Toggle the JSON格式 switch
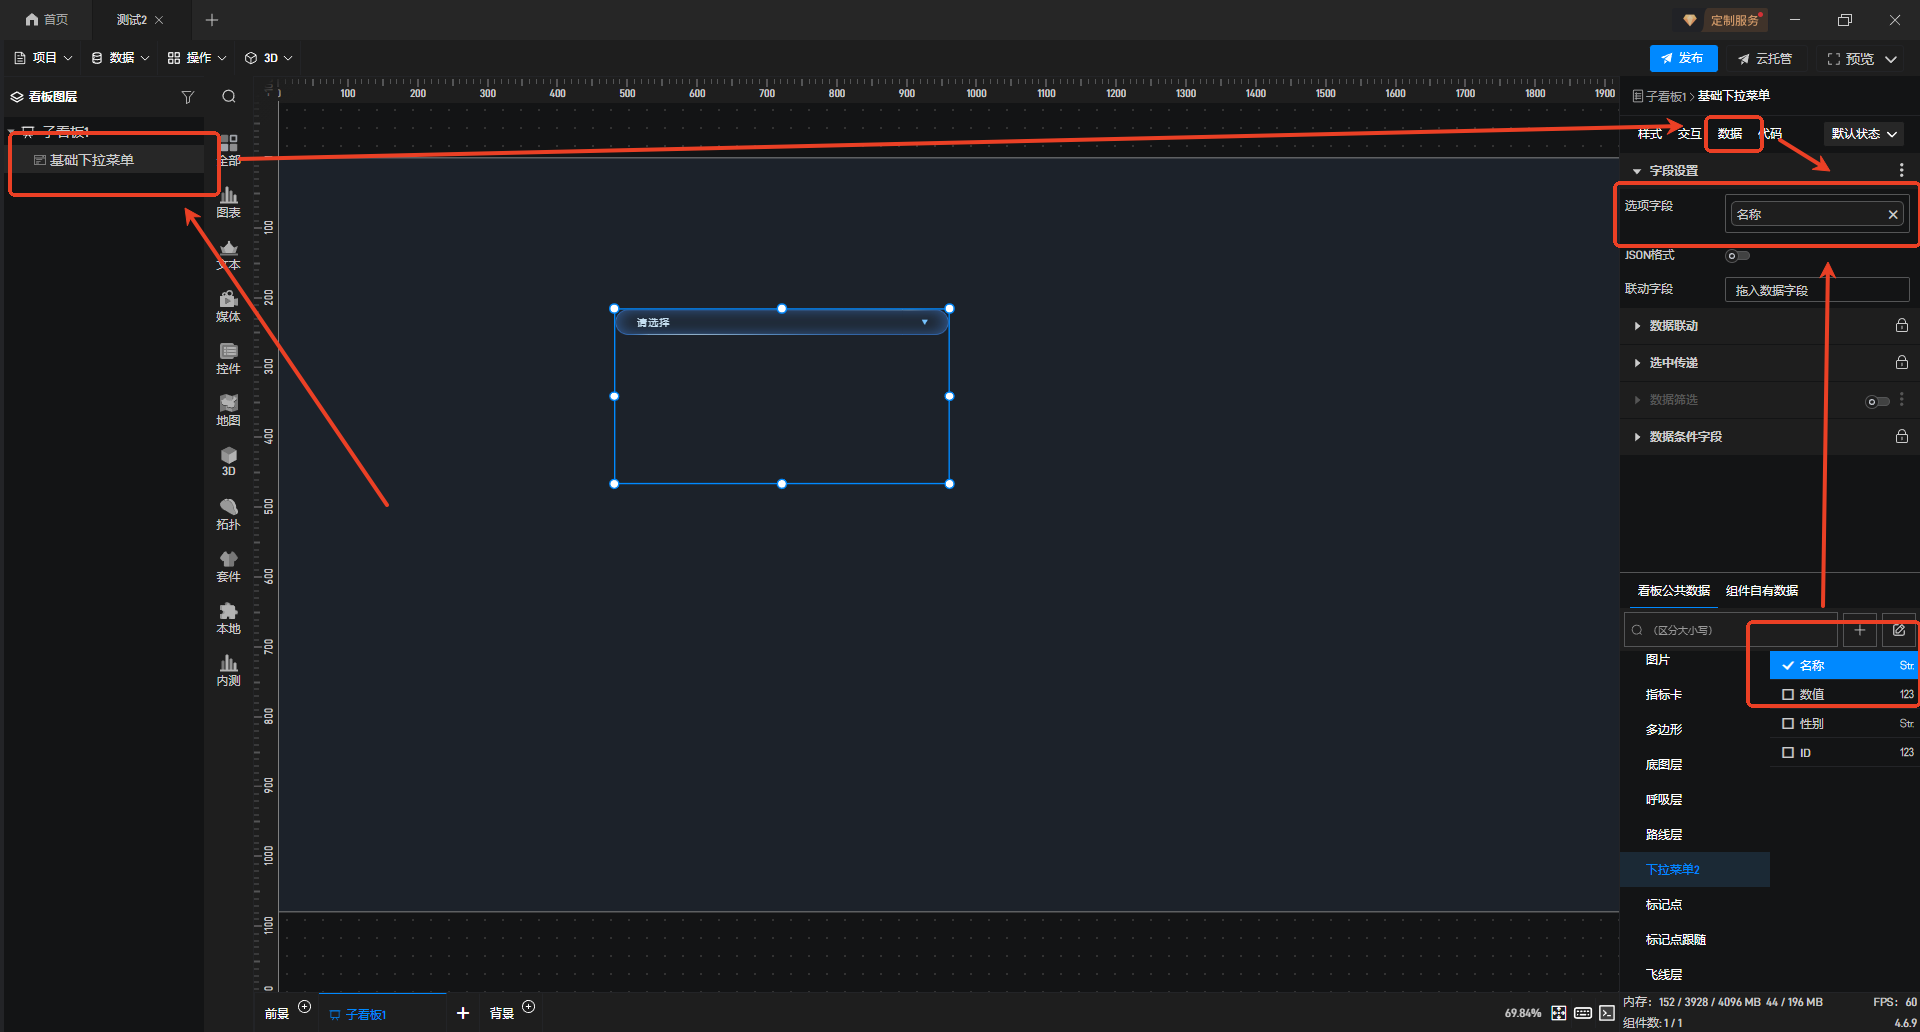Viewport: 1920px width, 1032px height. (1737, 256)
